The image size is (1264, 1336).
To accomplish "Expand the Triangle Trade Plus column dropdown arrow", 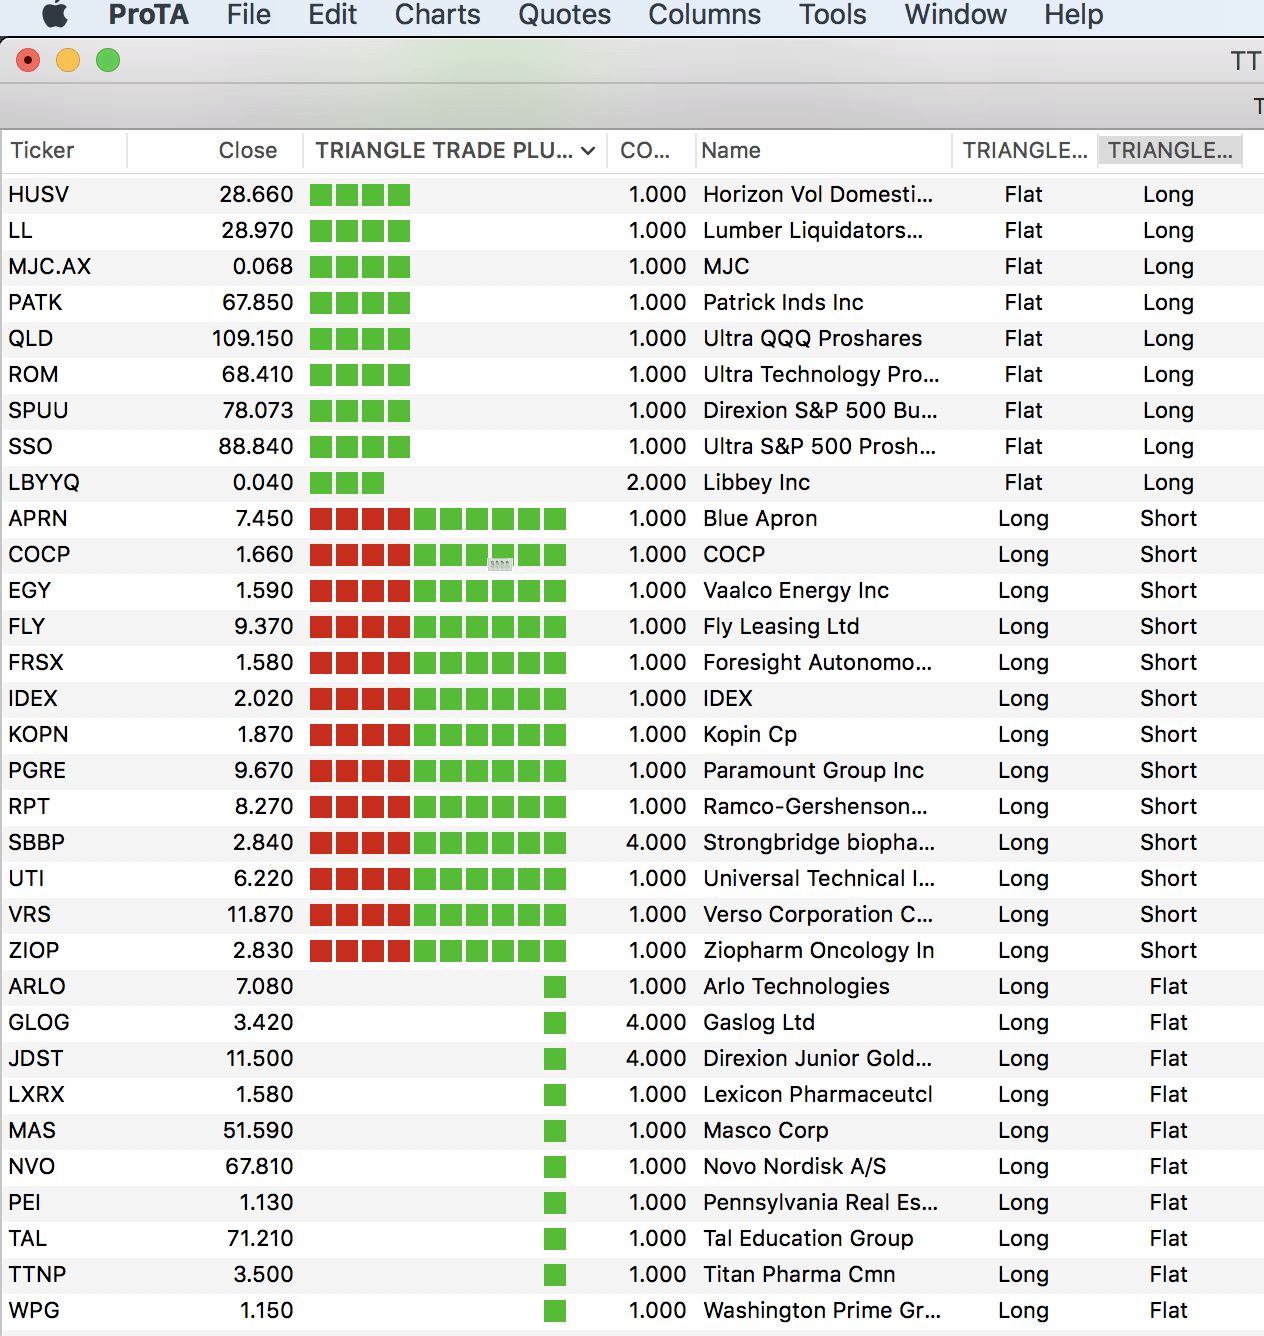I will tap(588, 151).
